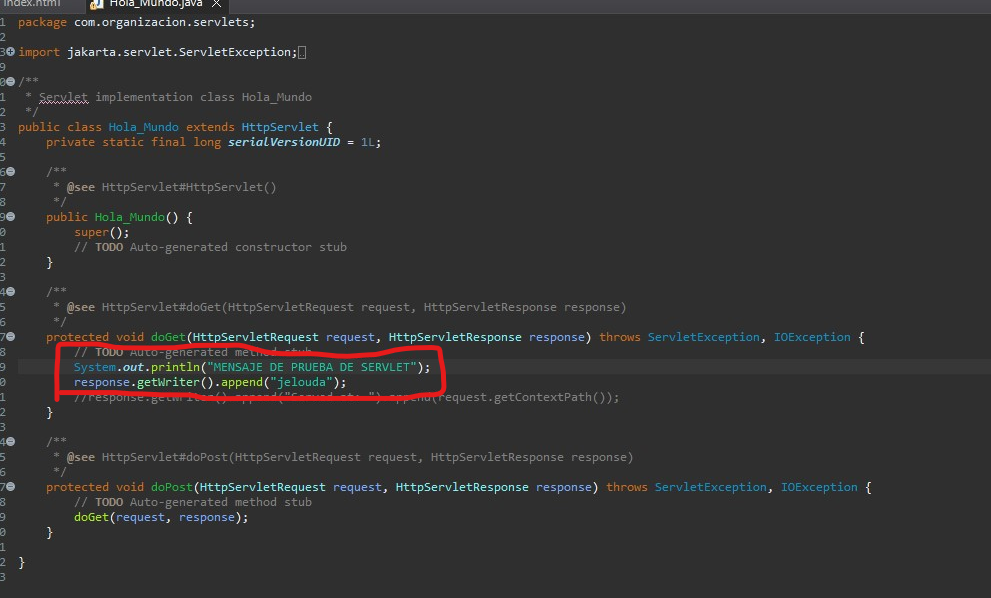Fold the Javadoc above doPost method
Viewport: 991px width, 598px height.
pyautogui.click(x=10, y=442)
